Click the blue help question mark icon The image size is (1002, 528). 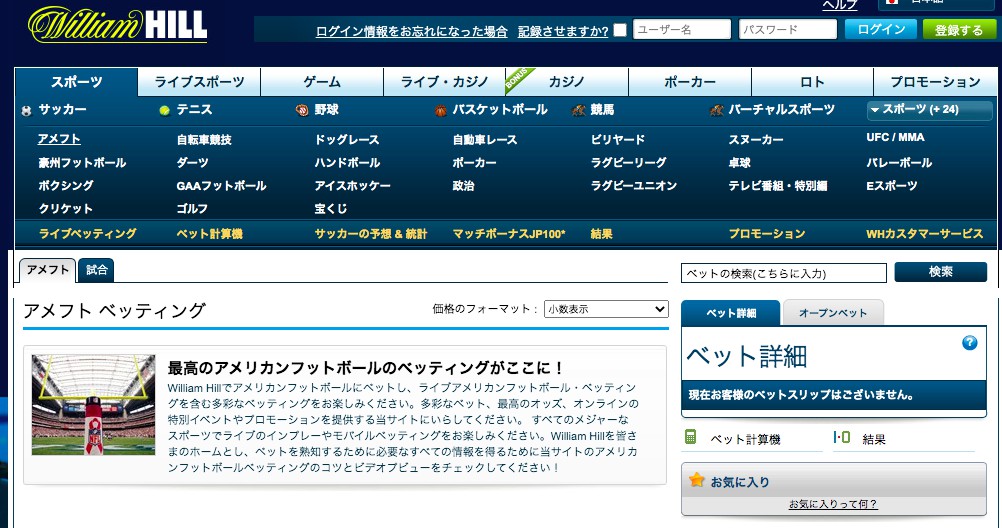click(969, 343)
